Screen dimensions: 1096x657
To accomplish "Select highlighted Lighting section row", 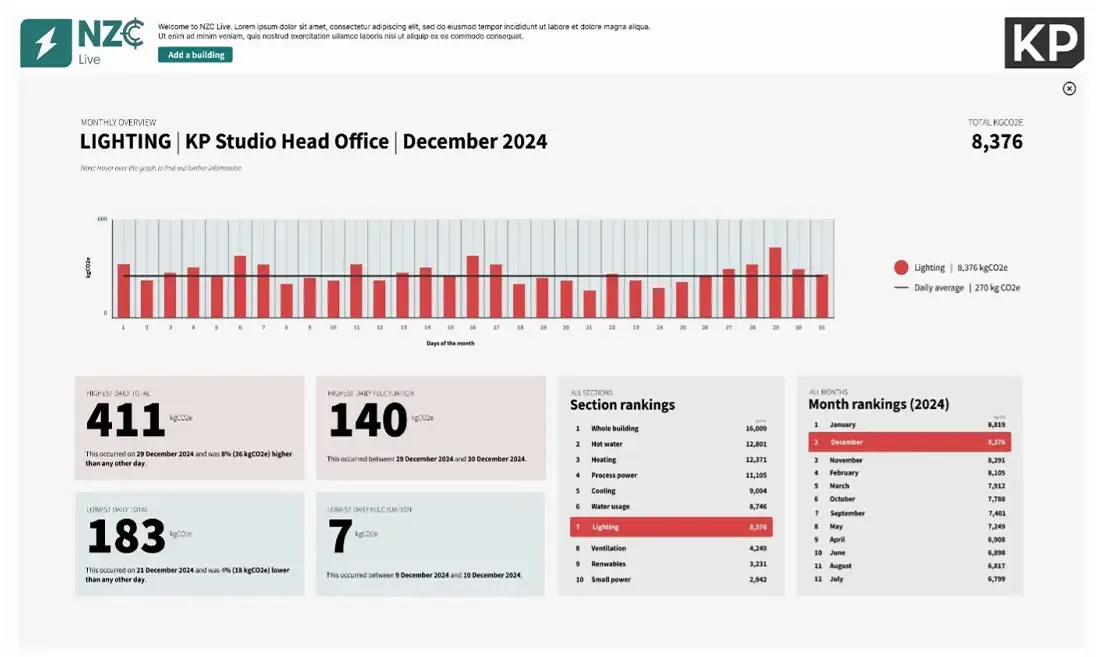I will pyautogui.click(x=669, y=527).
